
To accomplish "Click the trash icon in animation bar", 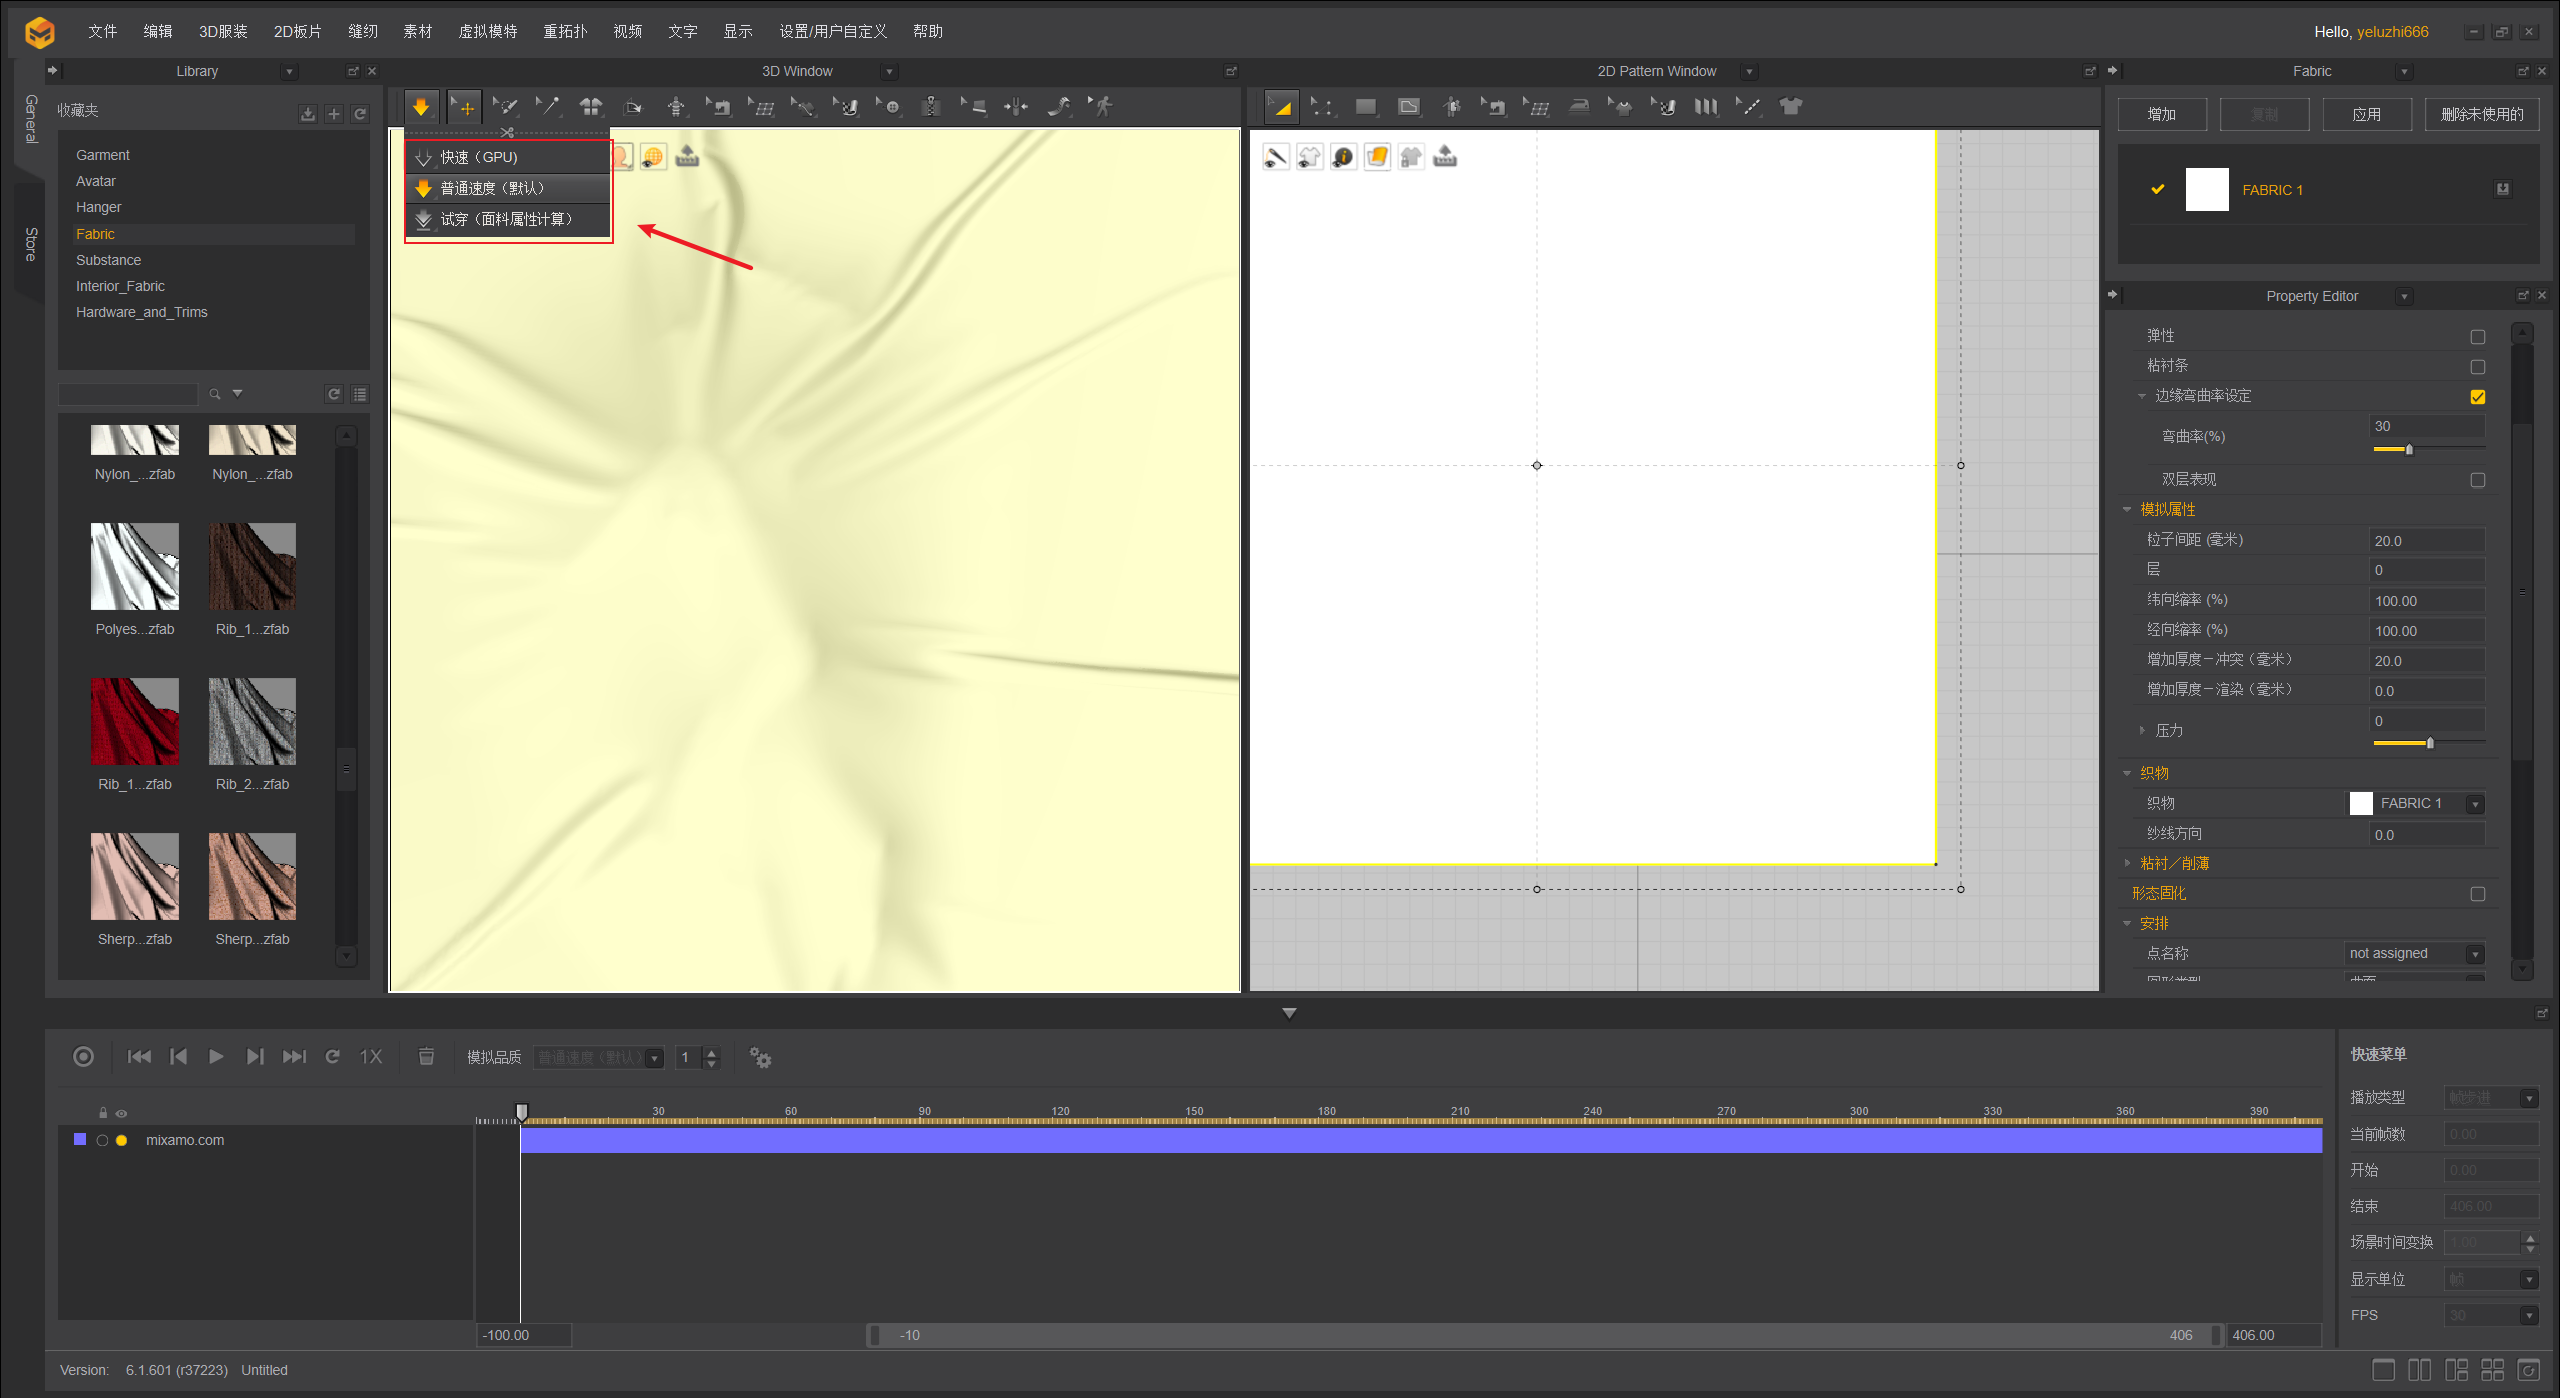I will click(x=426, y=1057).
